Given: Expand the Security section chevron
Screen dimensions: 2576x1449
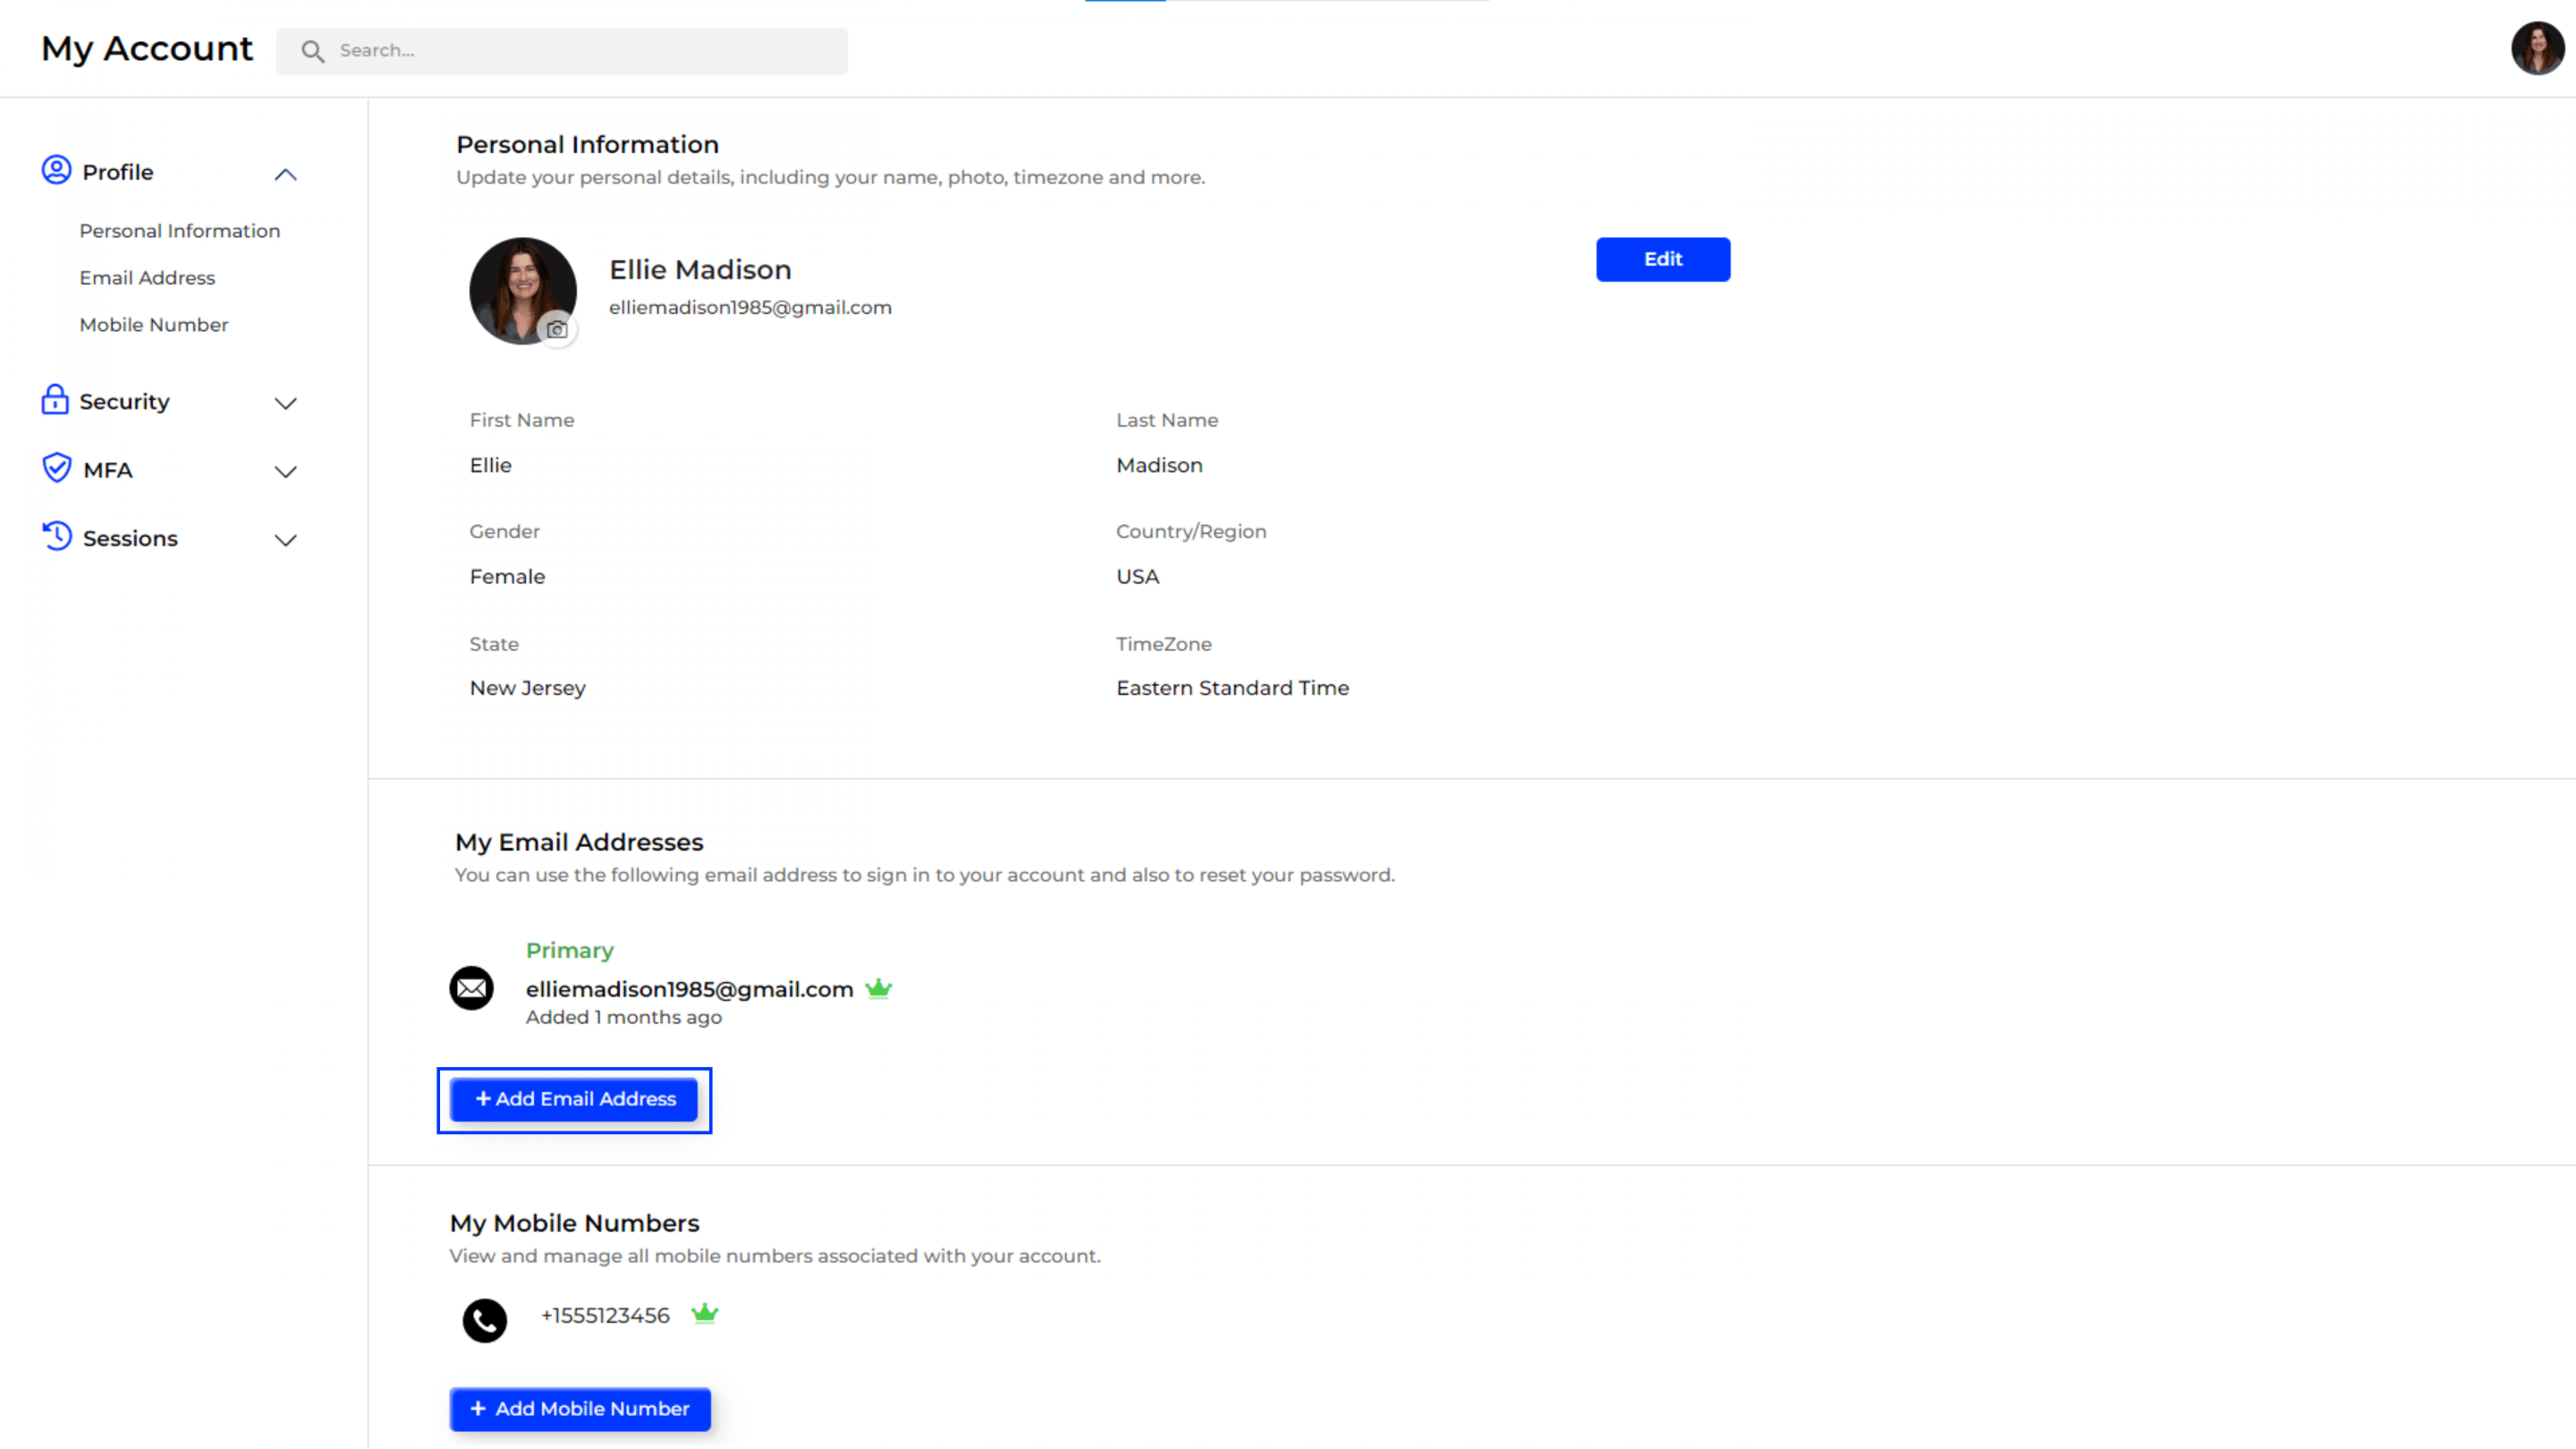Looking at the screenshot, I should [x=286, y=403].
